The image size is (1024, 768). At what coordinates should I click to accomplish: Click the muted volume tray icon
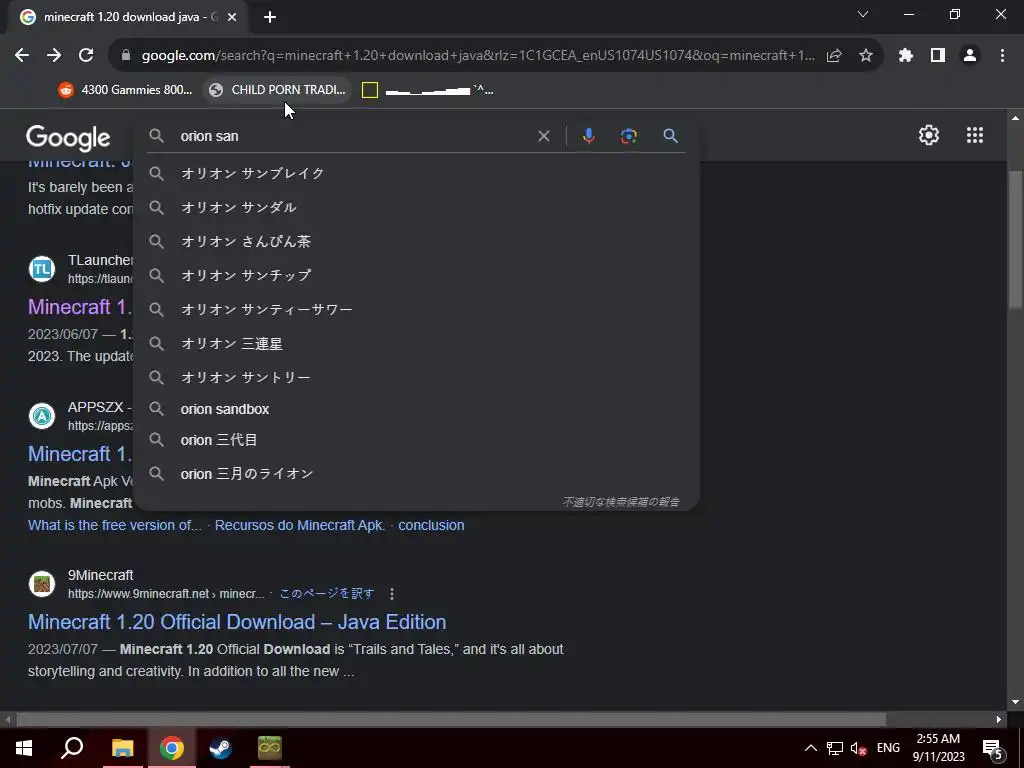coord(858,748)
